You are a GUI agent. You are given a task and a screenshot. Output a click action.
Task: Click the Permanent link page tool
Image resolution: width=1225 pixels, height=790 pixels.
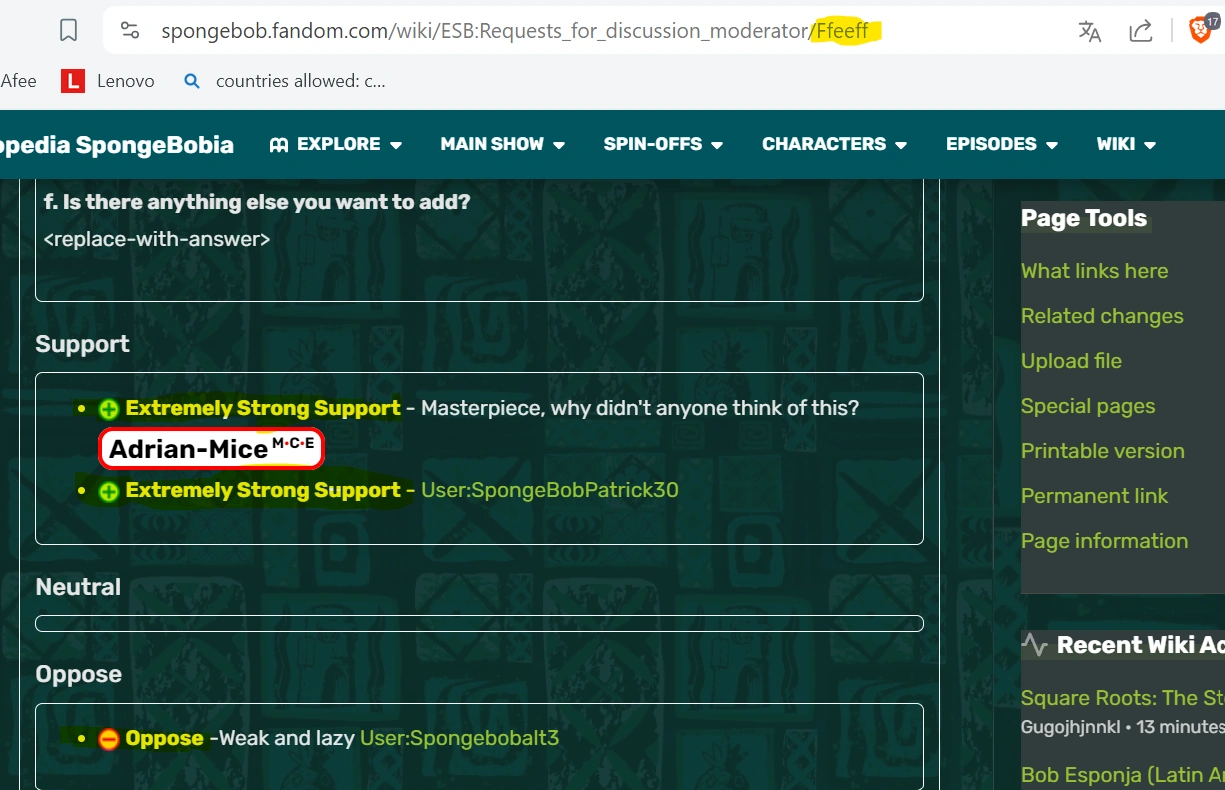[x=1094, y=495]
